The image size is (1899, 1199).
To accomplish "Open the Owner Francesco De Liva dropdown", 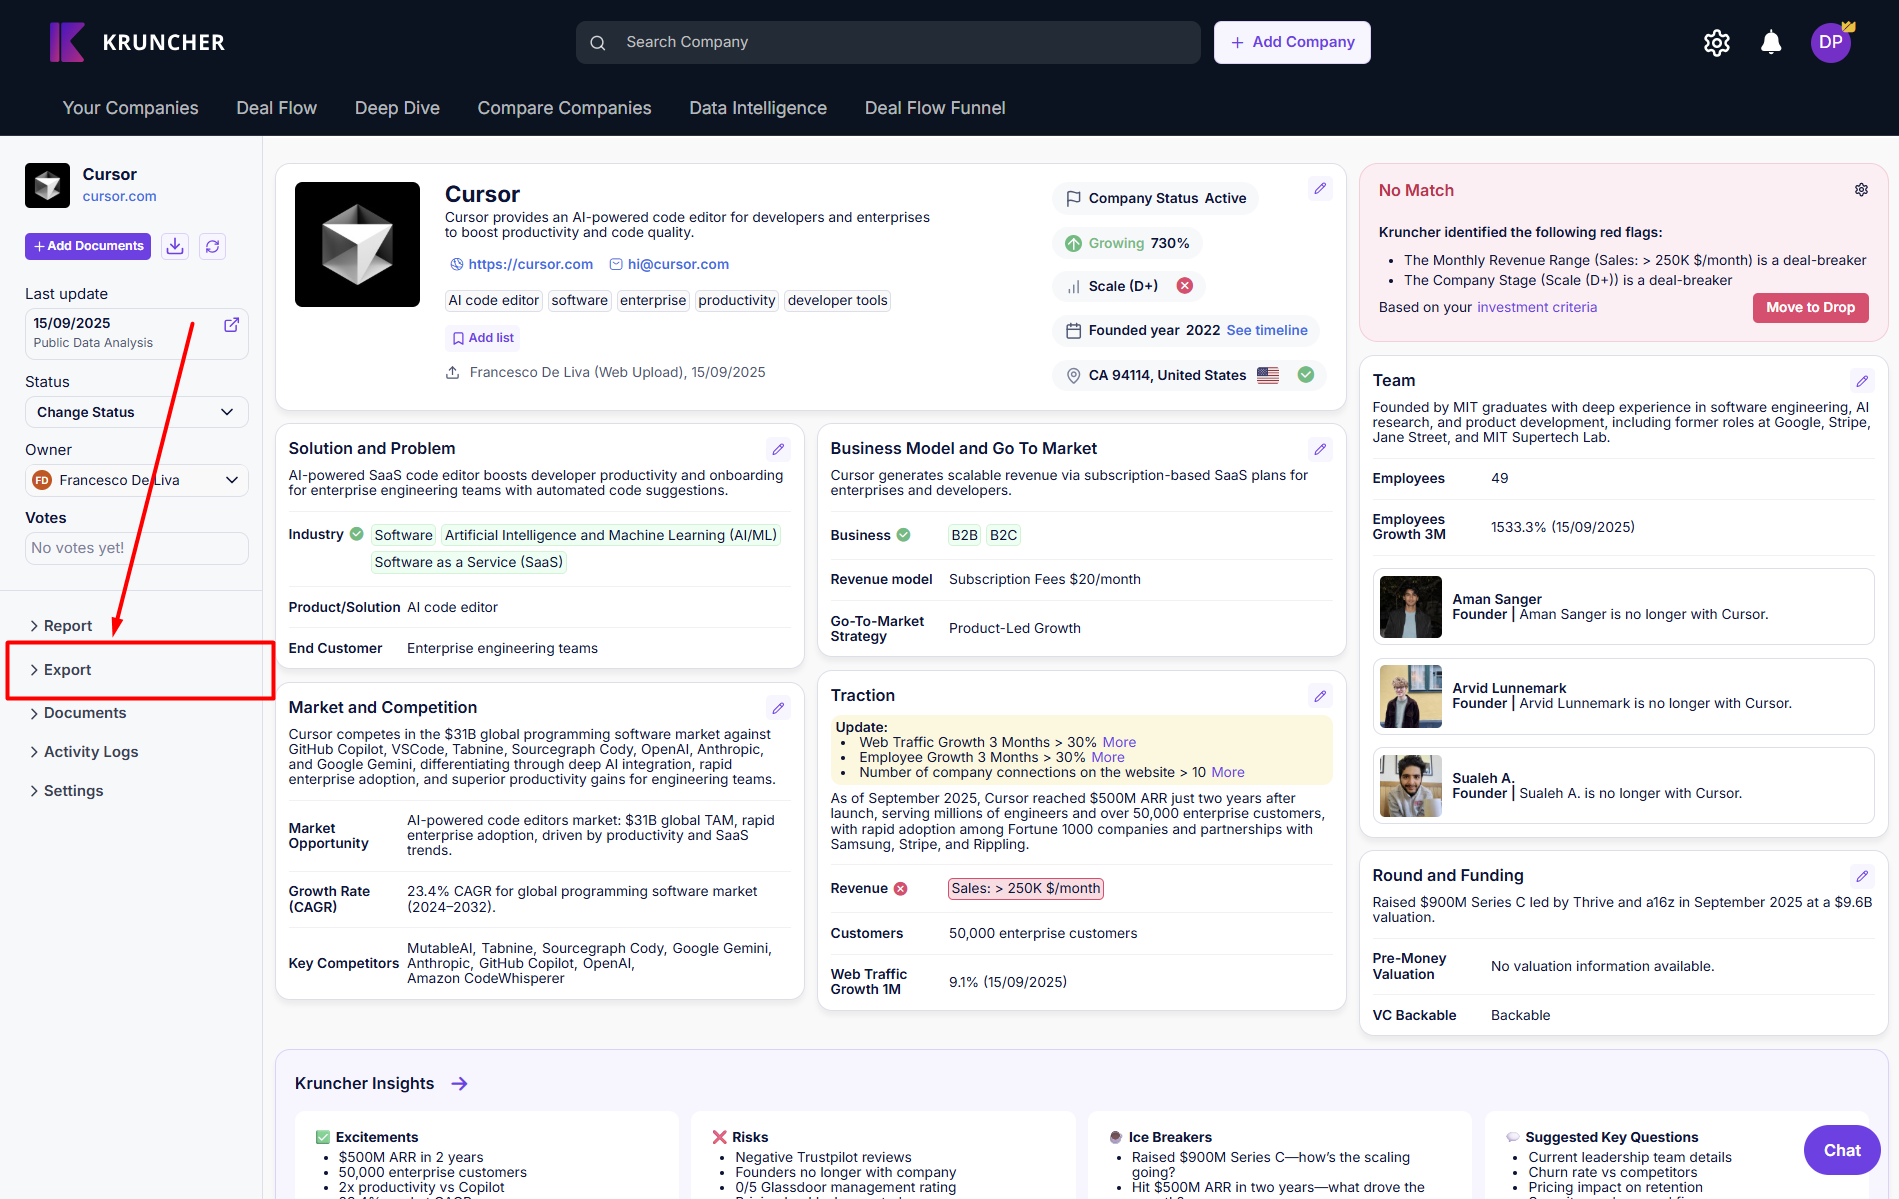I will [137, 480].
